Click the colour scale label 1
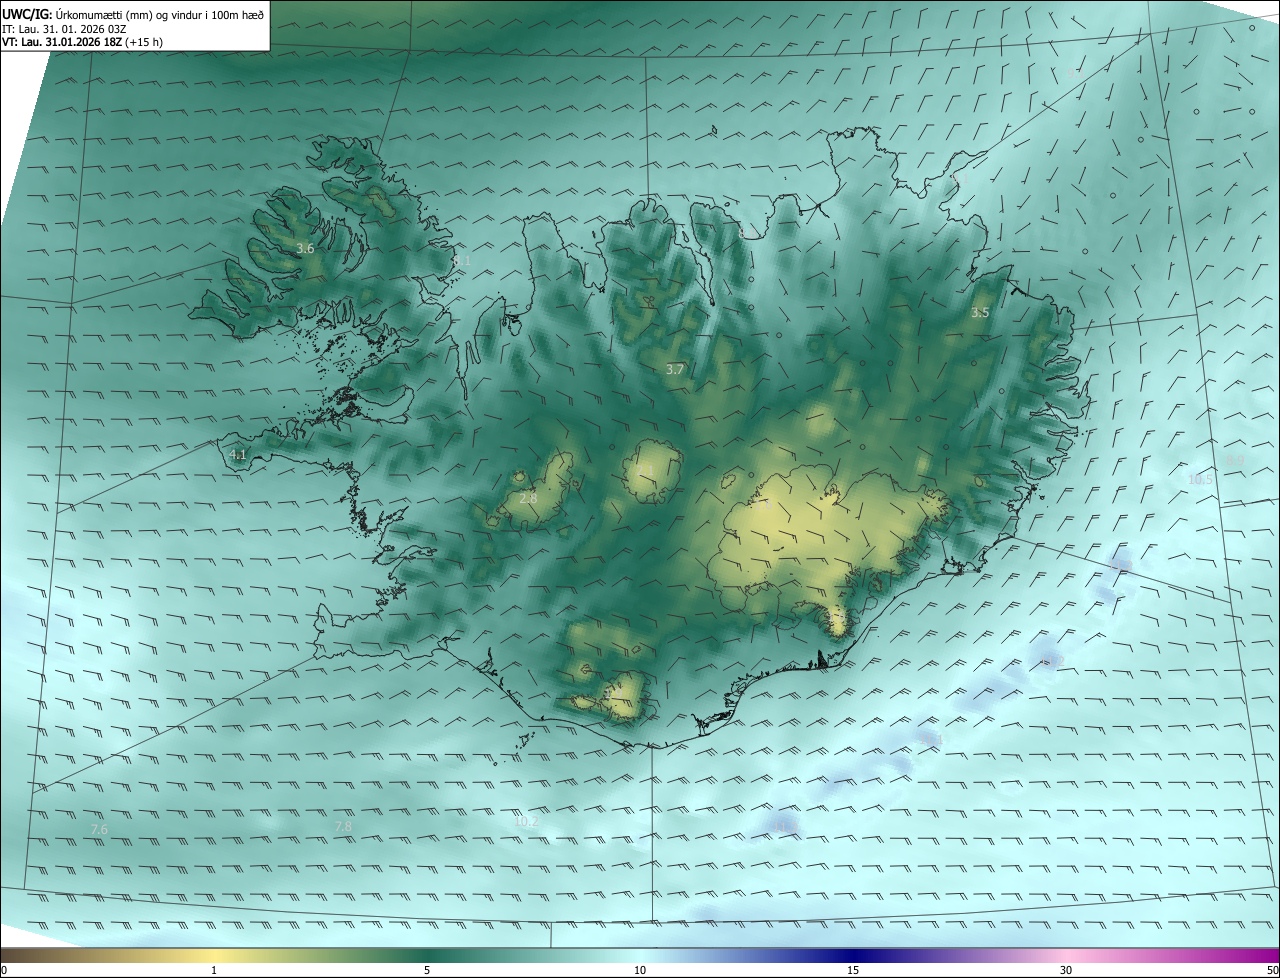 (x=214, y=970)
